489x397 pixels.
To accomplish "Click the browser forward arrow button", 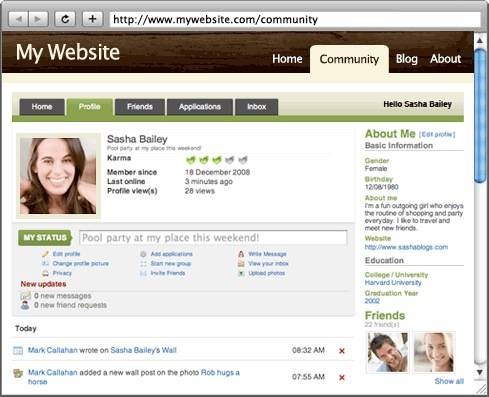I will (39, 19).
